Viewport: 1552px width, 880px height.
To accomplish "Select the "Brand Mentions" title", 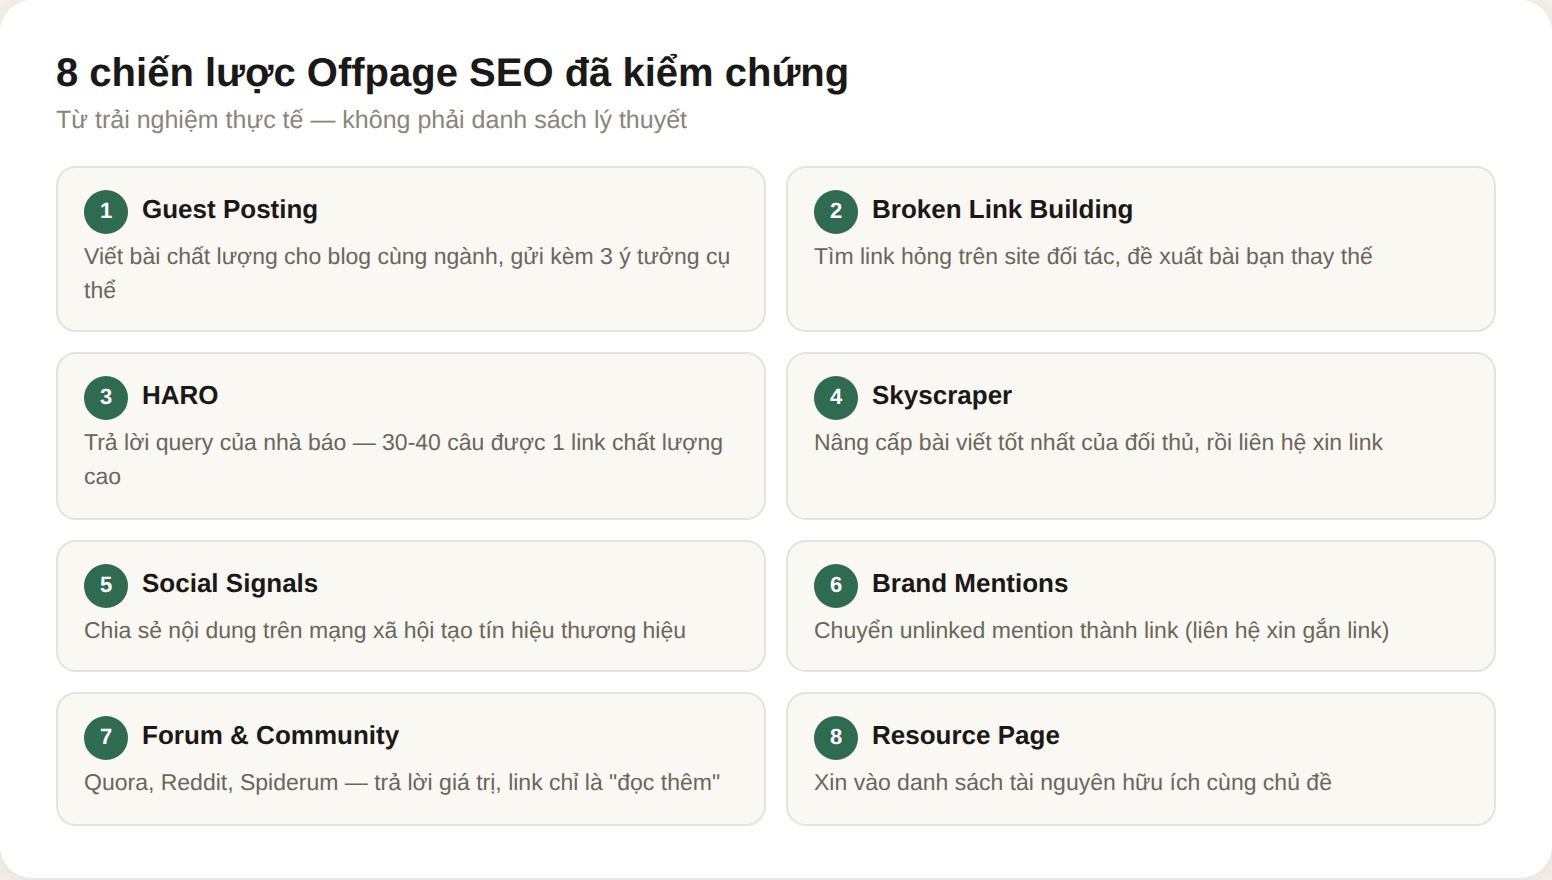I will tap(970, 584).
